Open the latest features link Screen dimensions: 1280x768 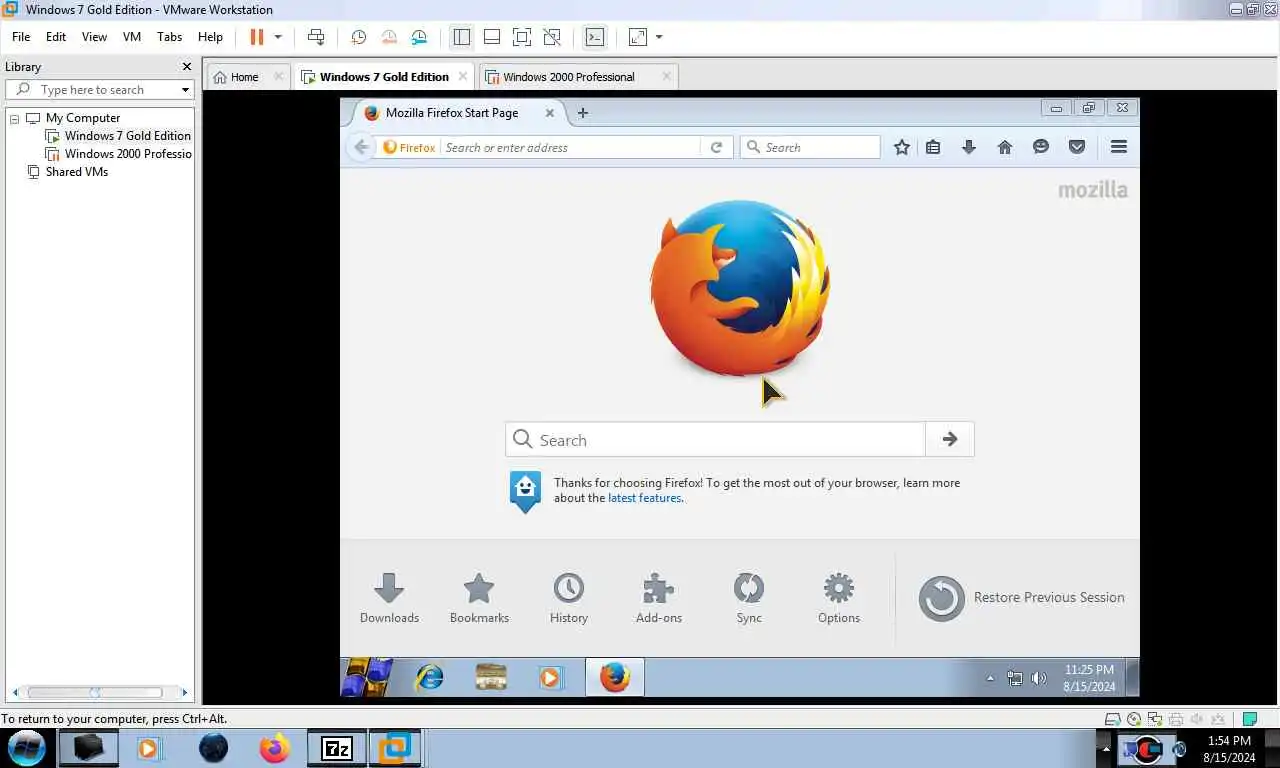644,498
